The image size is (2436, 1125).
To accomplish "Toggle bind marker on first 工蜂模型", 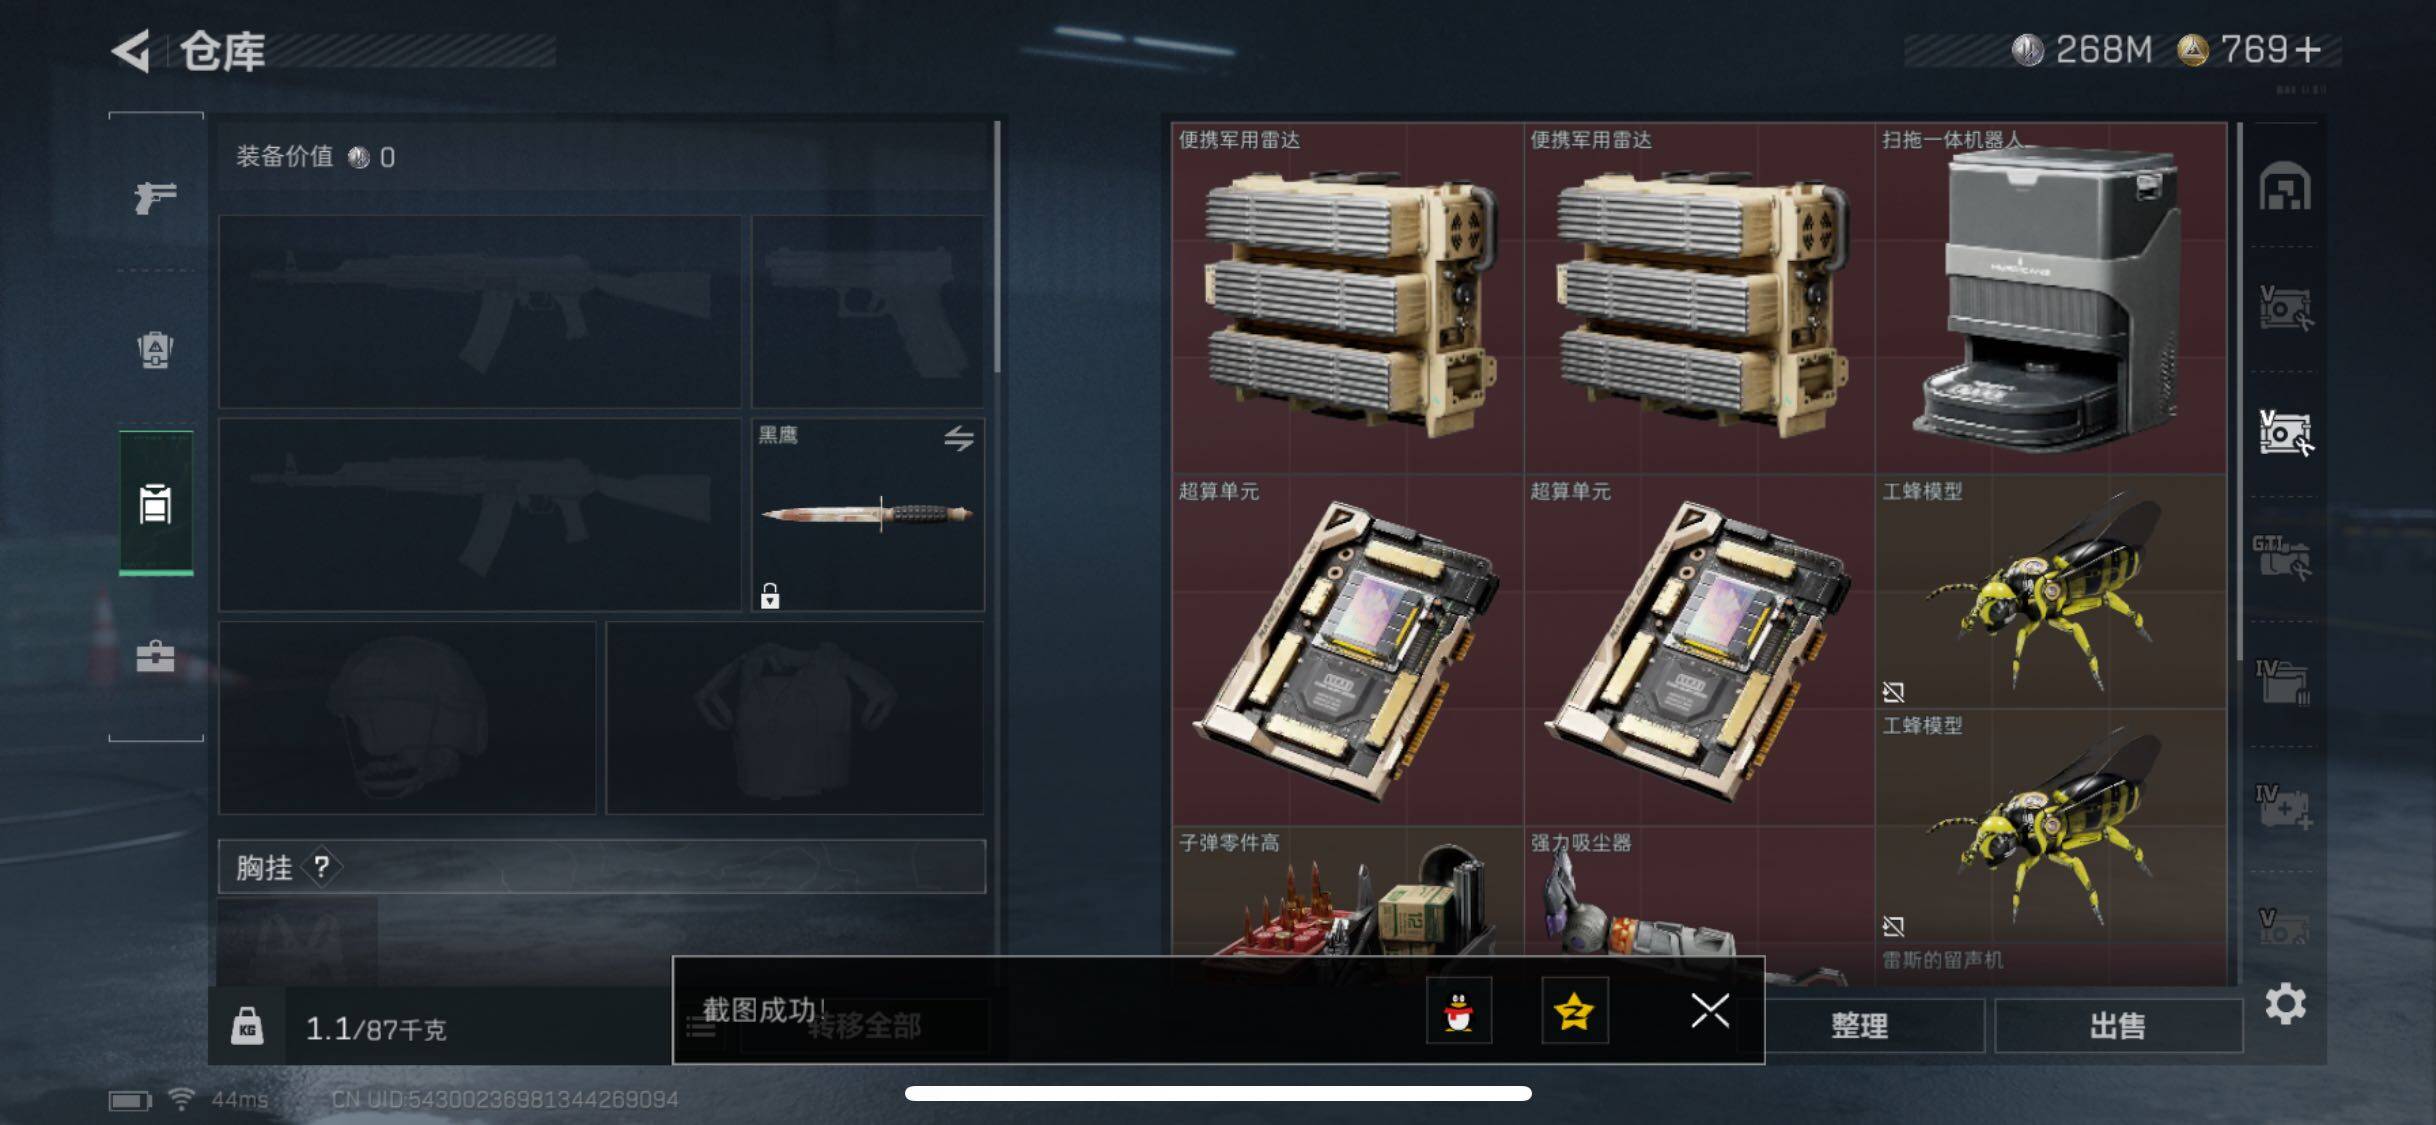I will [x=1893, y=691].
